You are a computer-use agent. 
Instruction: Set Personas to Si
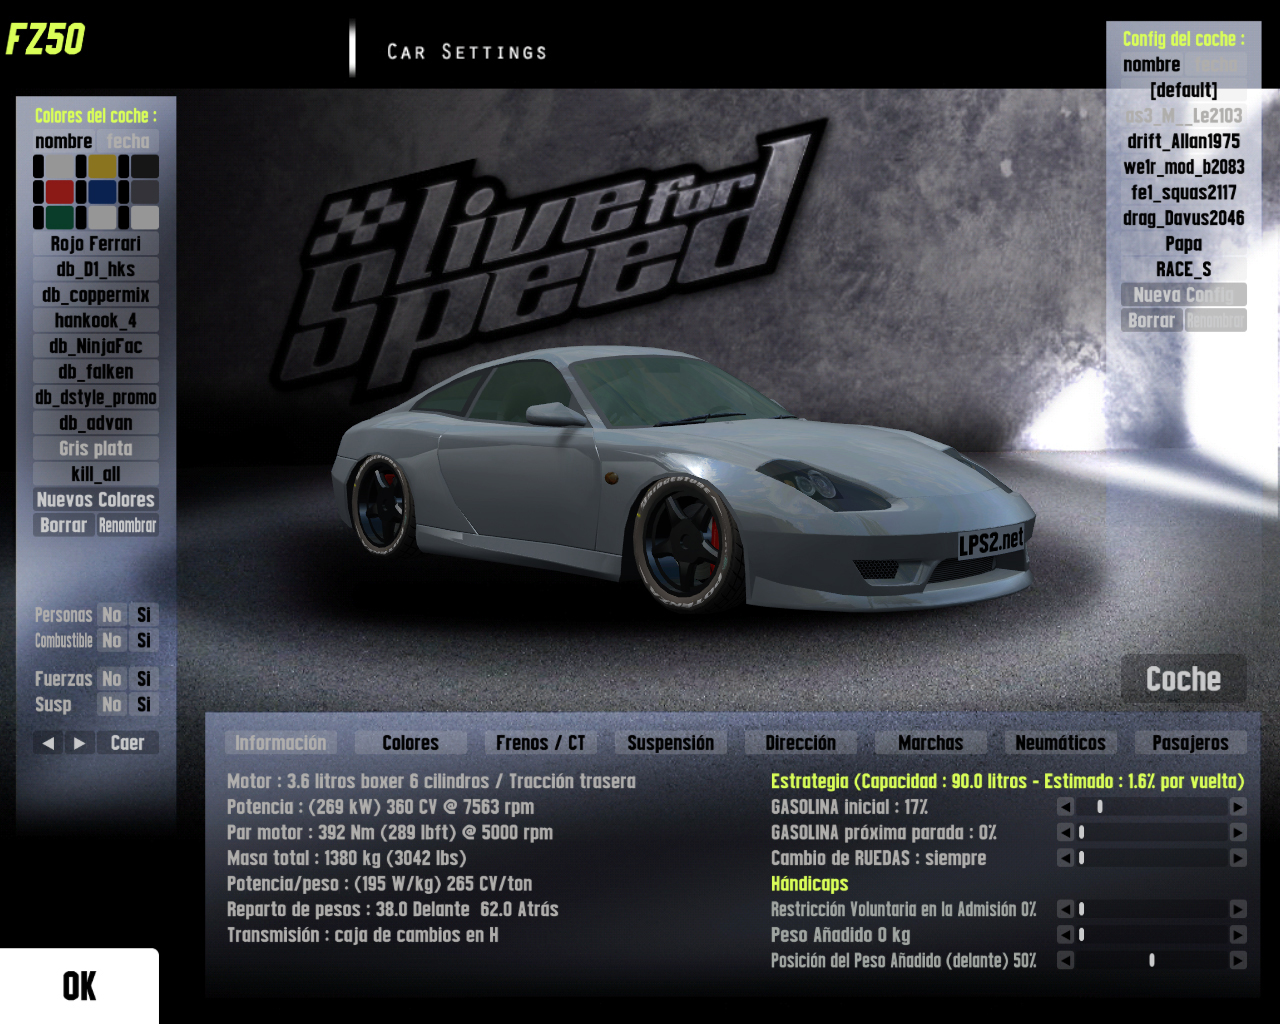pyautogui.click(x=144, y=615)
